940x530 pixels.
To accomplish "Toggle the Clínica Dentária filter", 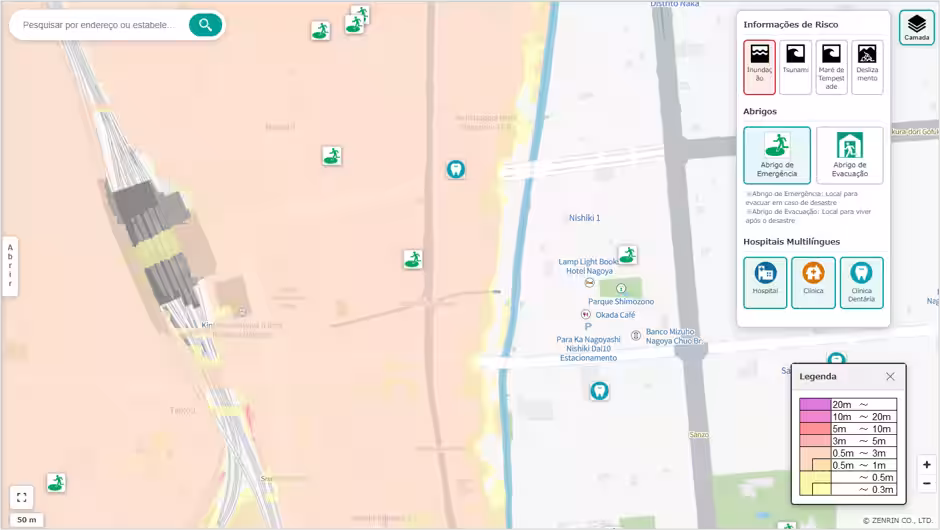I will (861, 282).
